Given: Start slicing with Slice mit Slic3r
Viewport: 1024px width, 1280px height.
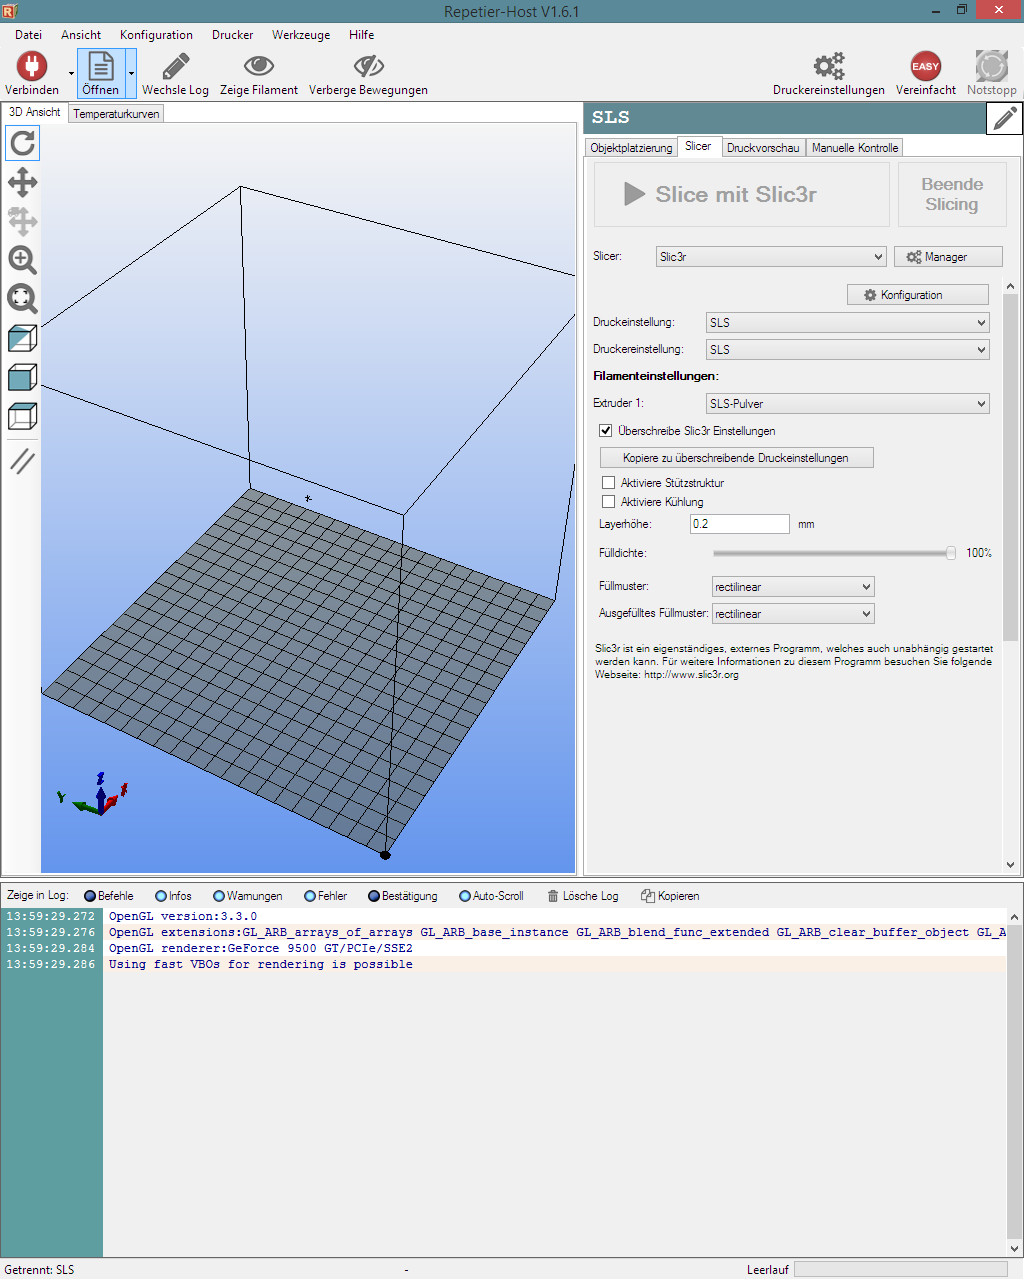Looking at the screenshot, I should 741,194.
